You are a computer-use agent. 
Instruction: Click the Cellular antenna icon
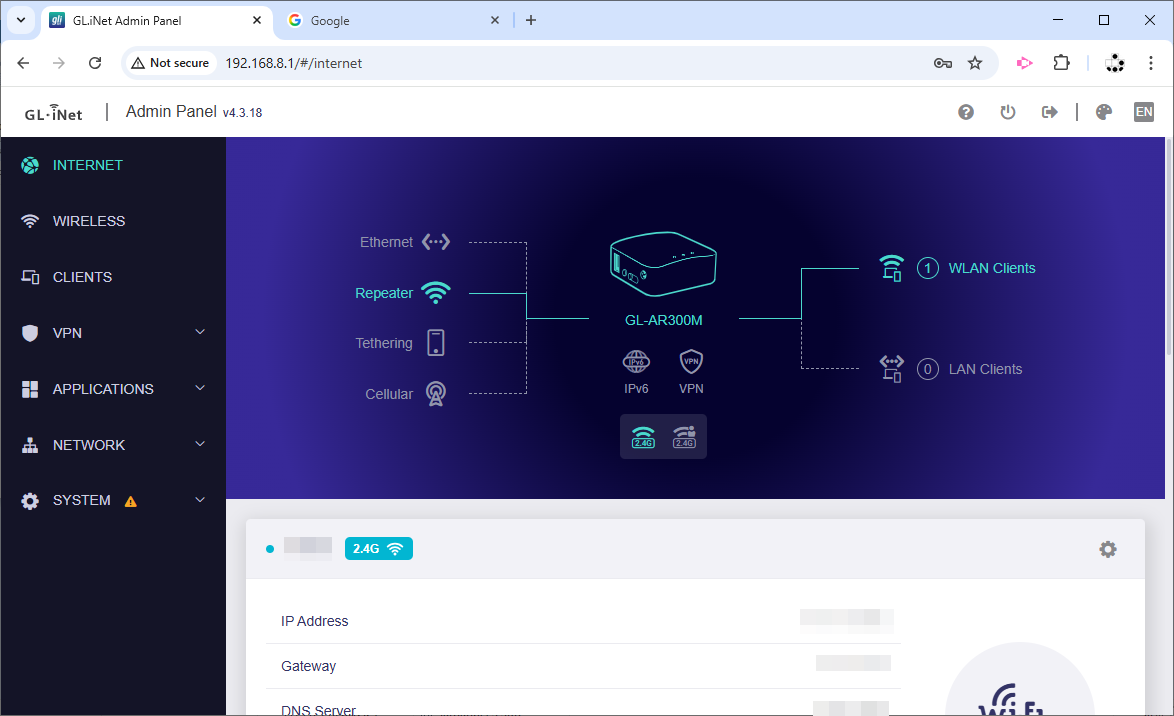click(x=435, y=394)
